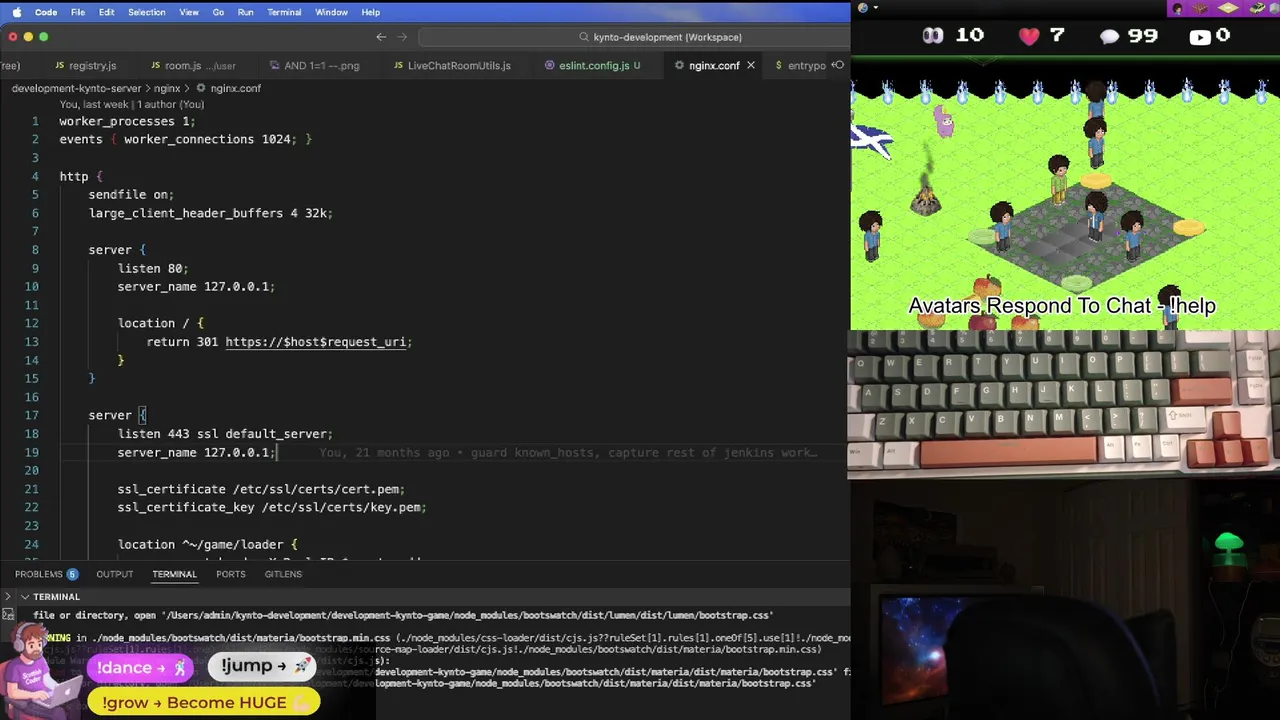Click the navigate back arrow

381,37
